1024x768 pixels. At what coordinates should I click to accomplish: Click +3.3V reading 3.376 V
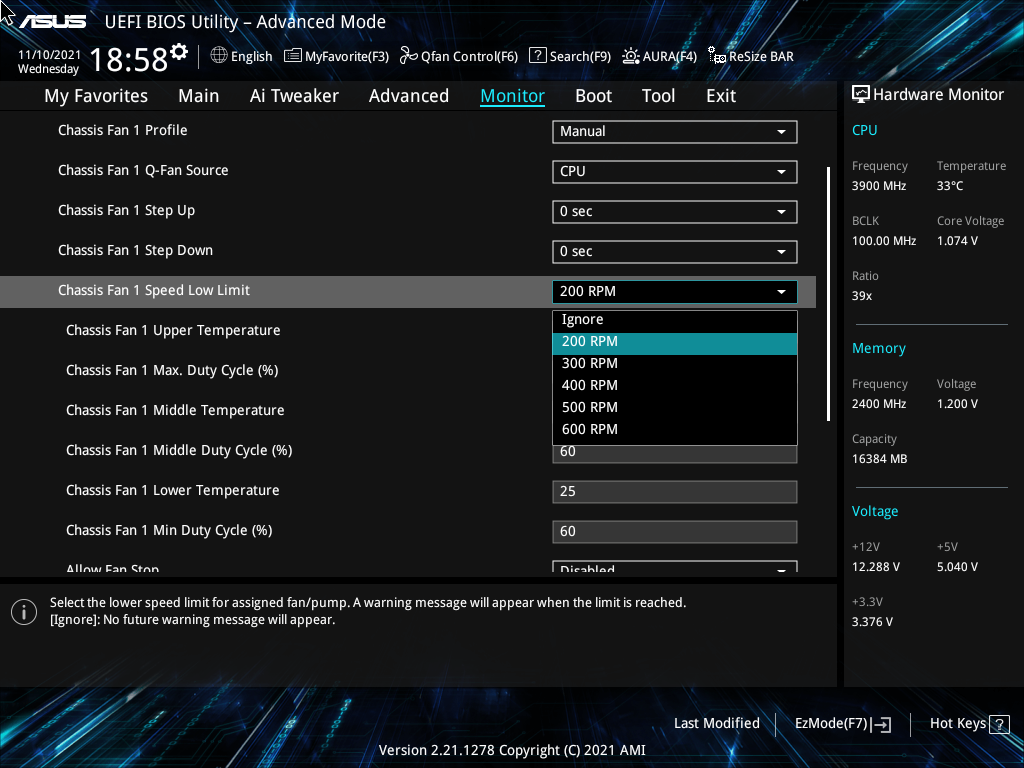pyautogui.click(x=872, y=622)
